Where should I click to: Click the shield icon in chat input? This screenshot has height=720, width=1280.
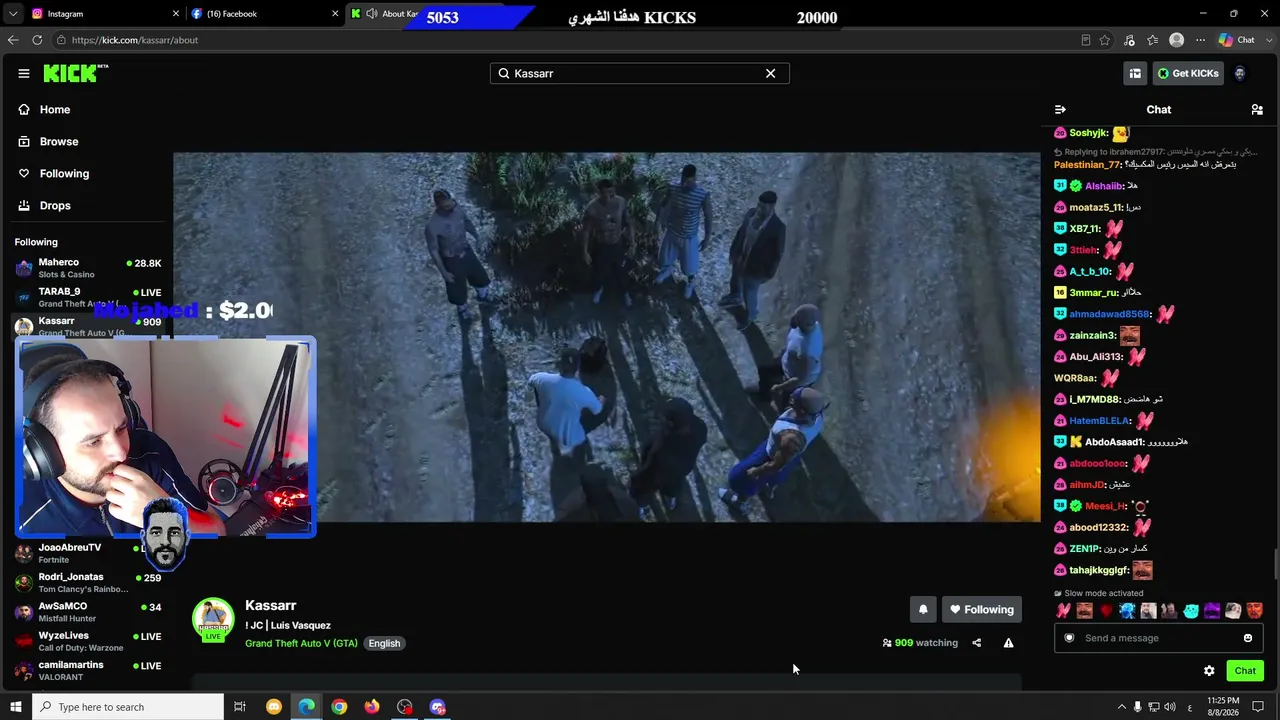pos(1069,638)
